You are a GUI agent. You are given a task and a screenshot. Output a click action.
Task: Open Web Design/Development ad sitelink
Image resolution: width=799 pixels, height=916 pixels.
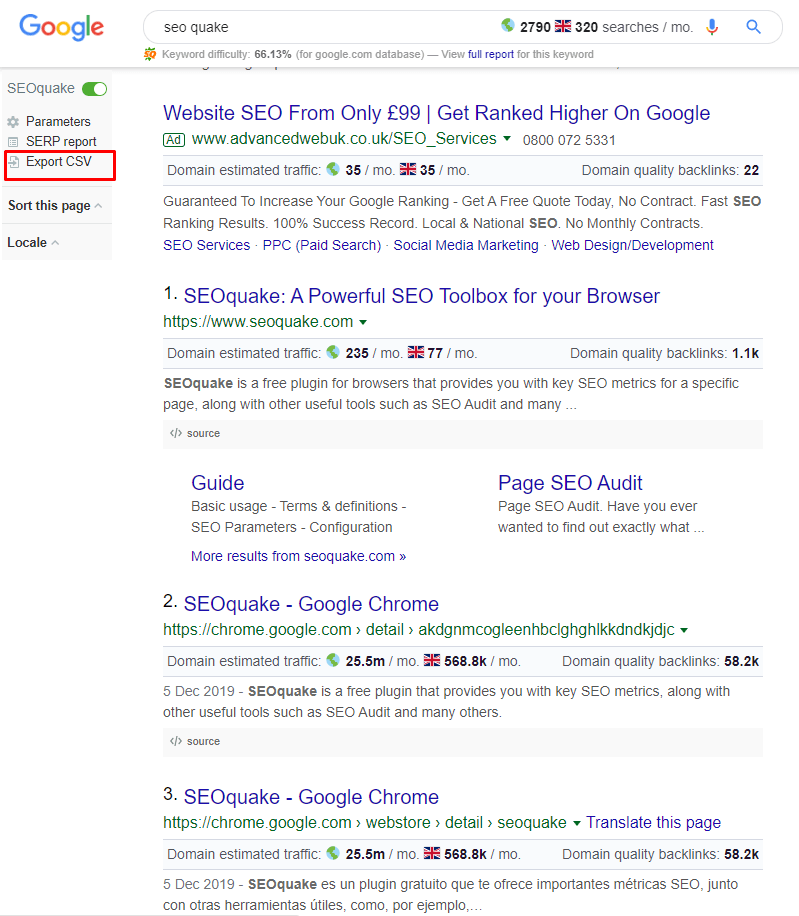(x=633, y=245)
